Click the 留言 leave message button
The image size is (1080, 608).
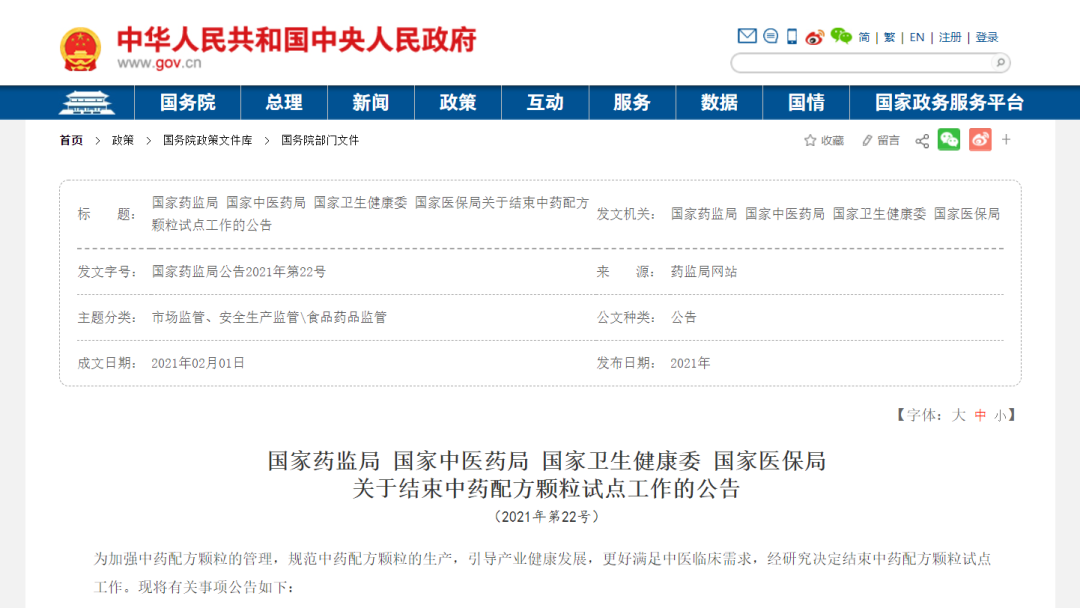[881, 141]
